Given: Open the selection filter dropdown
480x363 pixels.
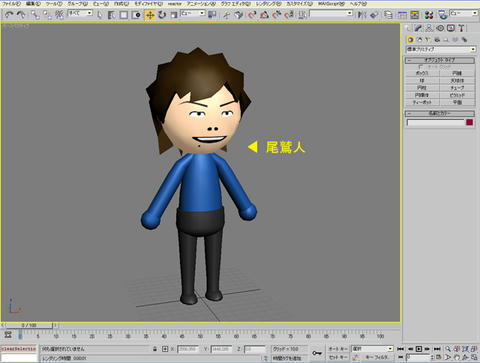Looking at the screenshot, I should pos(80,13).
